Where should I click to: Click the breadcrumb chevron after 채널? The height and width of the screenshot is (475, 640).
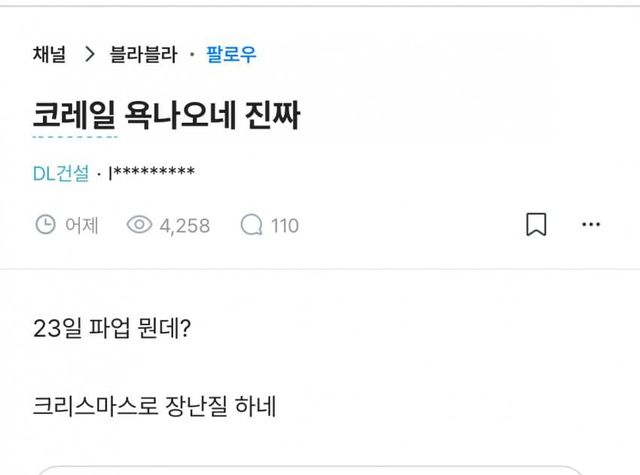(x=89, y=55)
